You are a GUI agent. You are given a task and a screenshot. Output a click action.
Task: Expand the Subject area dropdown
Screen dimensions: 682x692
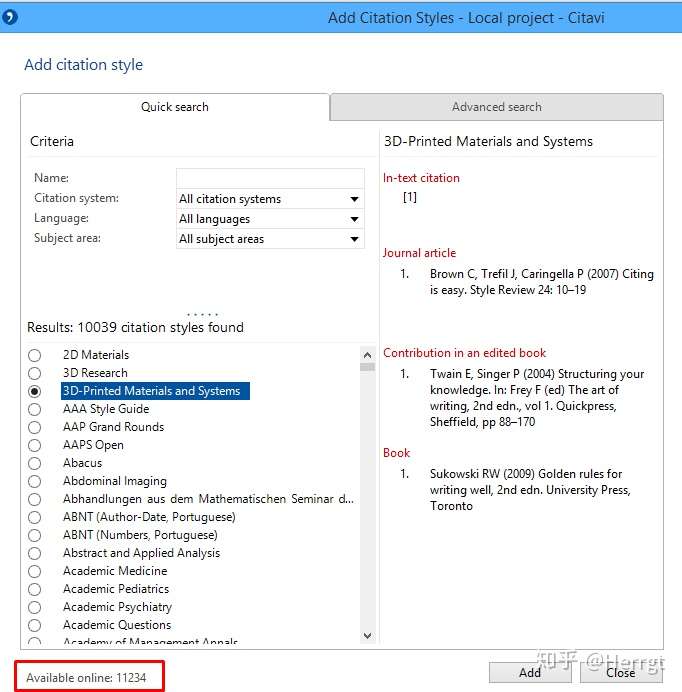pos(270,239)
